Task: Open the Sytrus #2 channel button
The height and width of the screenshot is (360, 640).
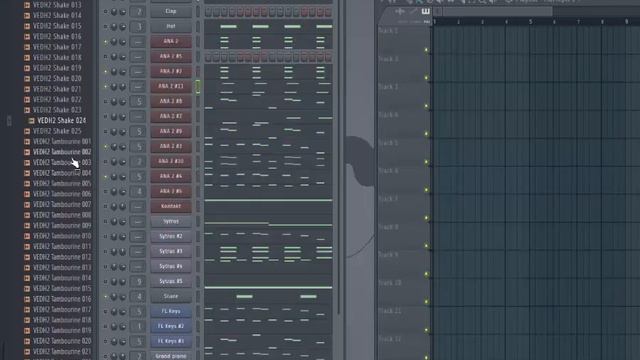Action: [171, 236]
